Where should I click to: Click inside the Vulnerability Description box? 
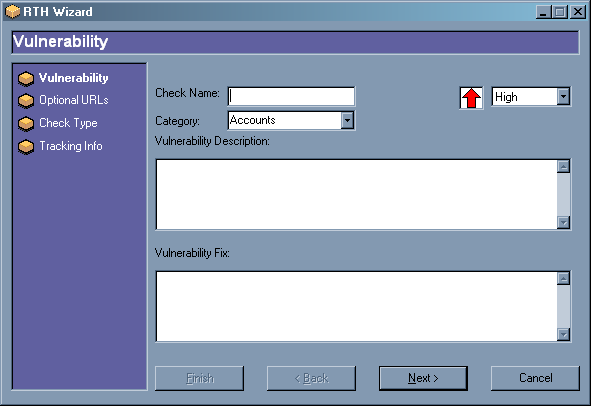(x=357, y=194)
